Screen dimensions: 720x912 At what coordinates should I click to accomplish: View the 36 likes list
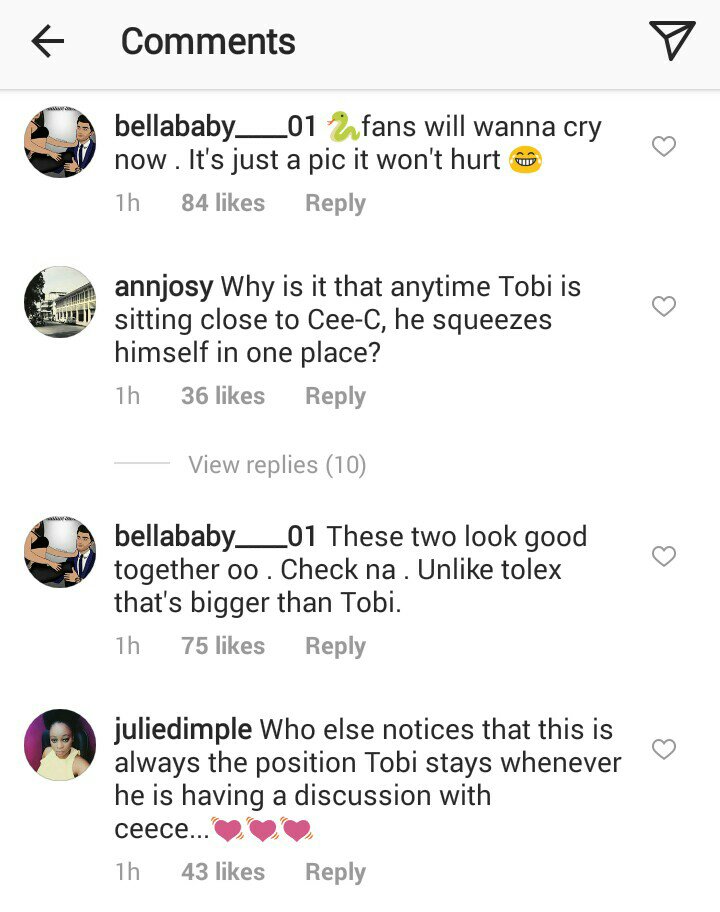pos(223,396)
